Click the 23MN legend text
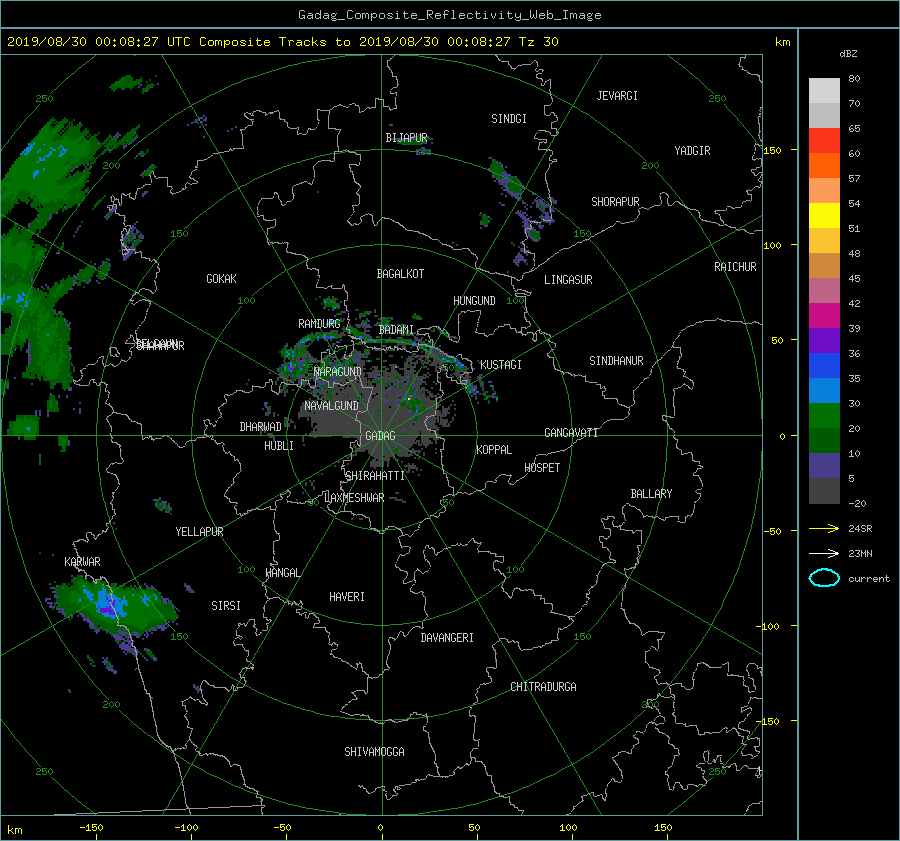This screenshot has width=900, height=841. point(860,554)
